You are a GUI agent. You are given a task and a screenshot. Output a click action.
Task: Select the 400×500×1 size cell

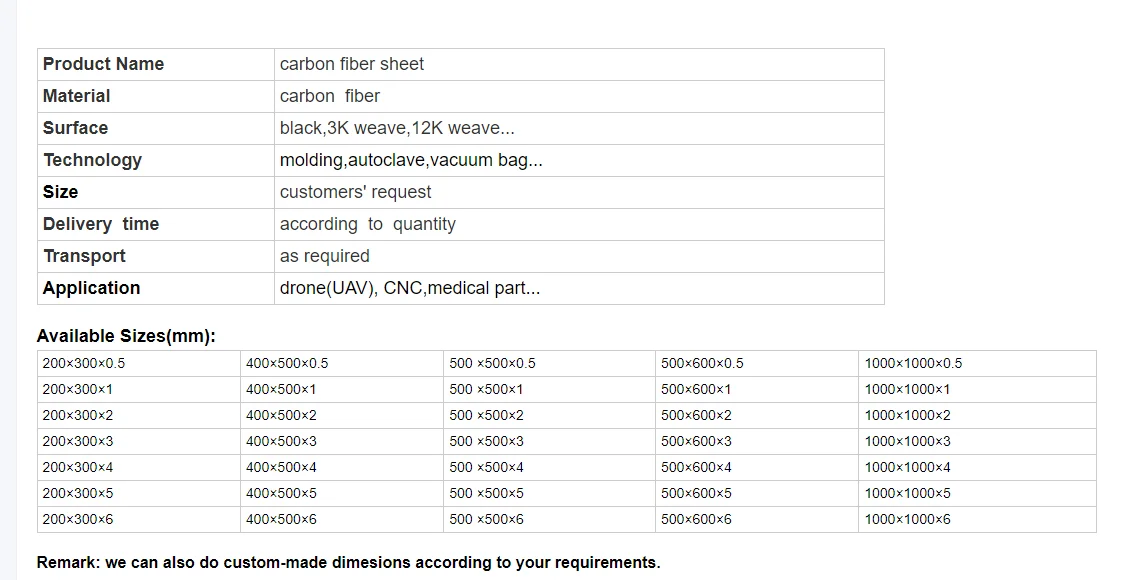click(x=281, y=389)
